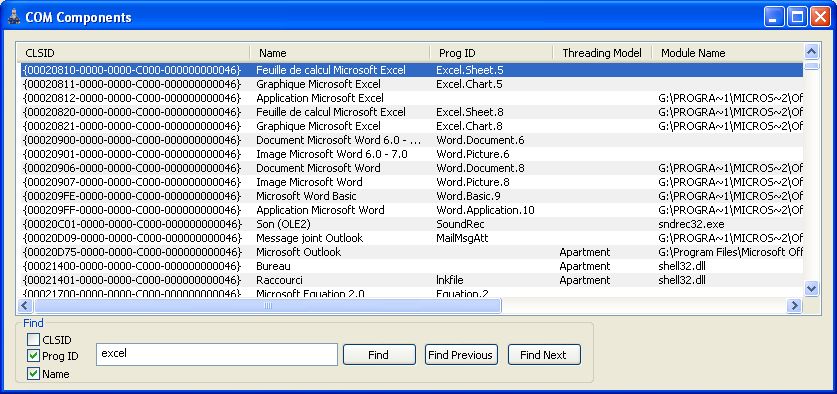Click the vertical scrollbar thumb
The image size is (837, 394).
pyautogui.click(x=811, y=66)
